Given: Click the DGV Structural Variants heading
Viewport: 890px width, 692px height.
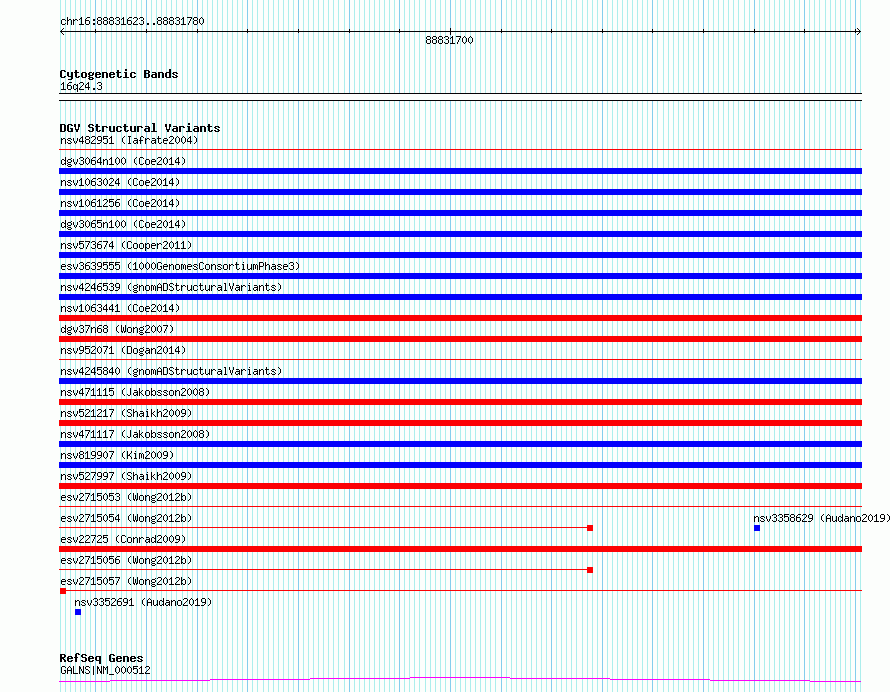Looking at the screenshot, I should (140, 128).
